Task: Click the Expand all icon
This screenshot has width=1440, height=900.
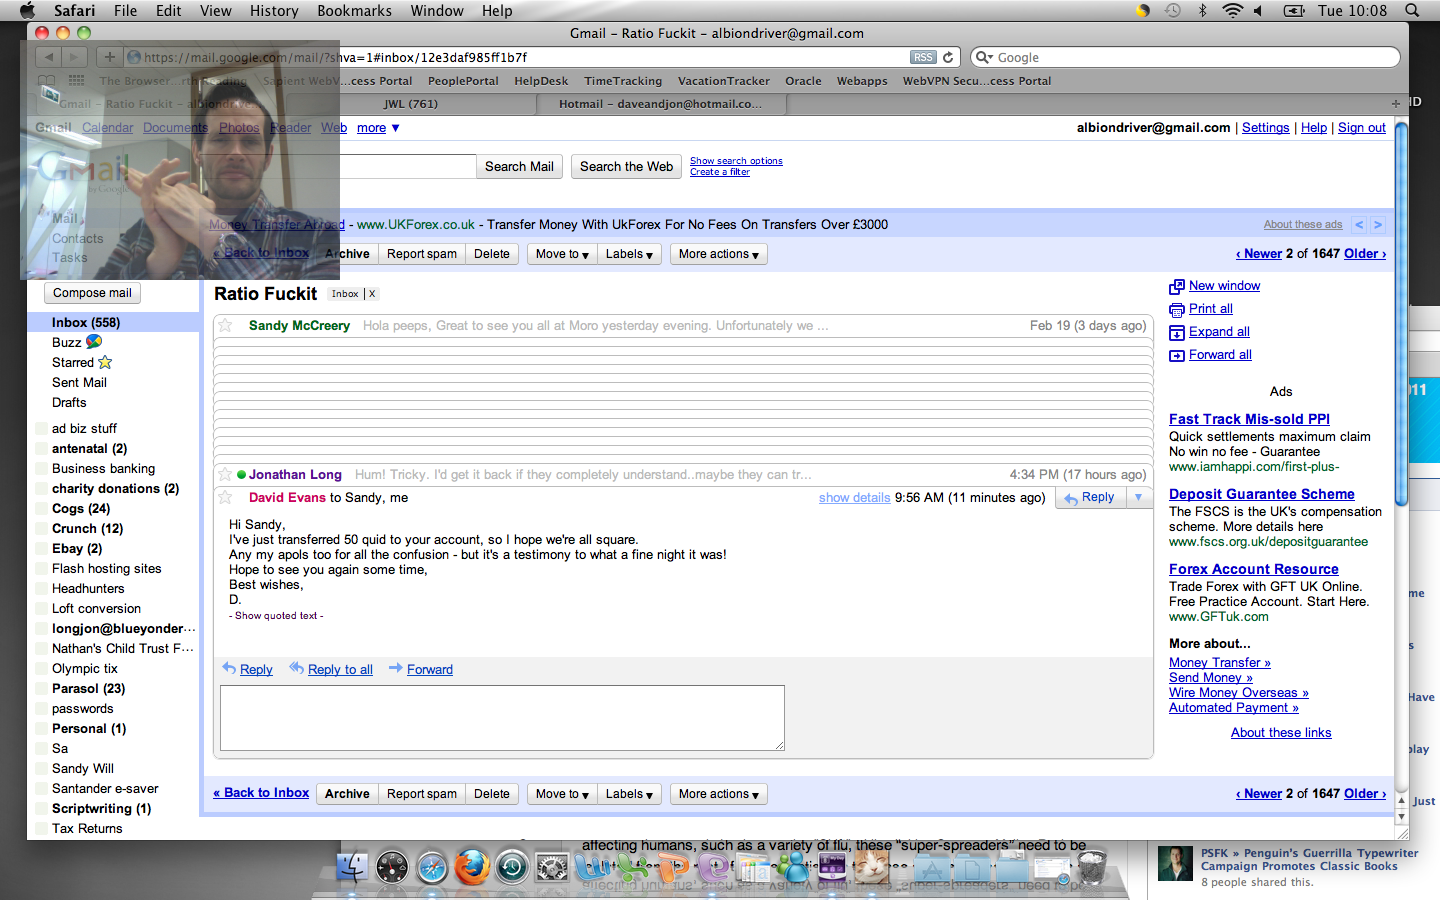Action: point(1177,333)
